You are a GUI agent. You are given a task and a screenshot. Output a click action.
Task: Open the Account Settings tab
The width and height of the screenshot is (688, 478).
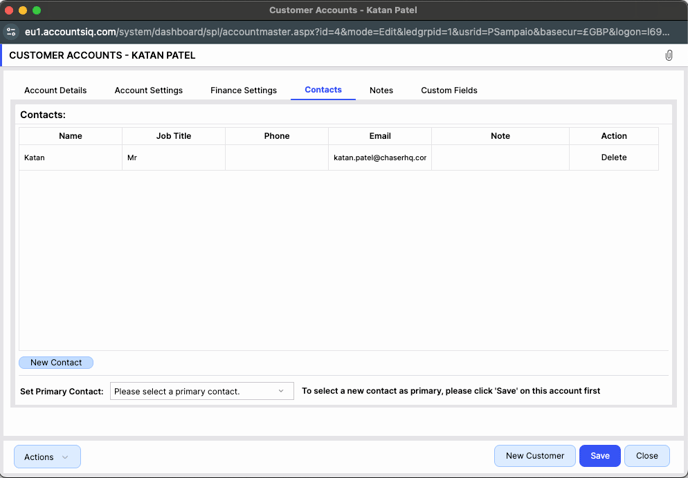(x=148, y=90)
